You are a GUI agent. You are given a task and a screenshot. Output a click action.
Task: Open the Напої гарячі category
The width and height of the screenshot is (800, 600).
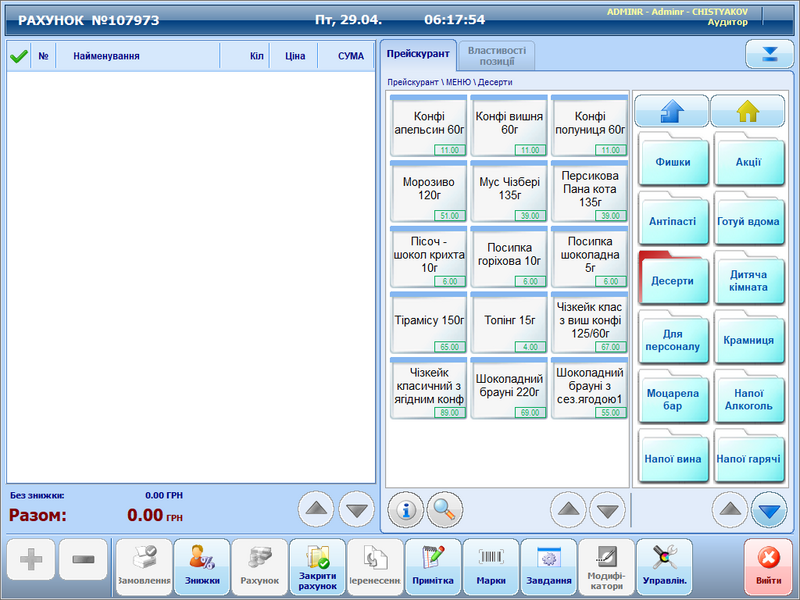click(x=748, y=460)
